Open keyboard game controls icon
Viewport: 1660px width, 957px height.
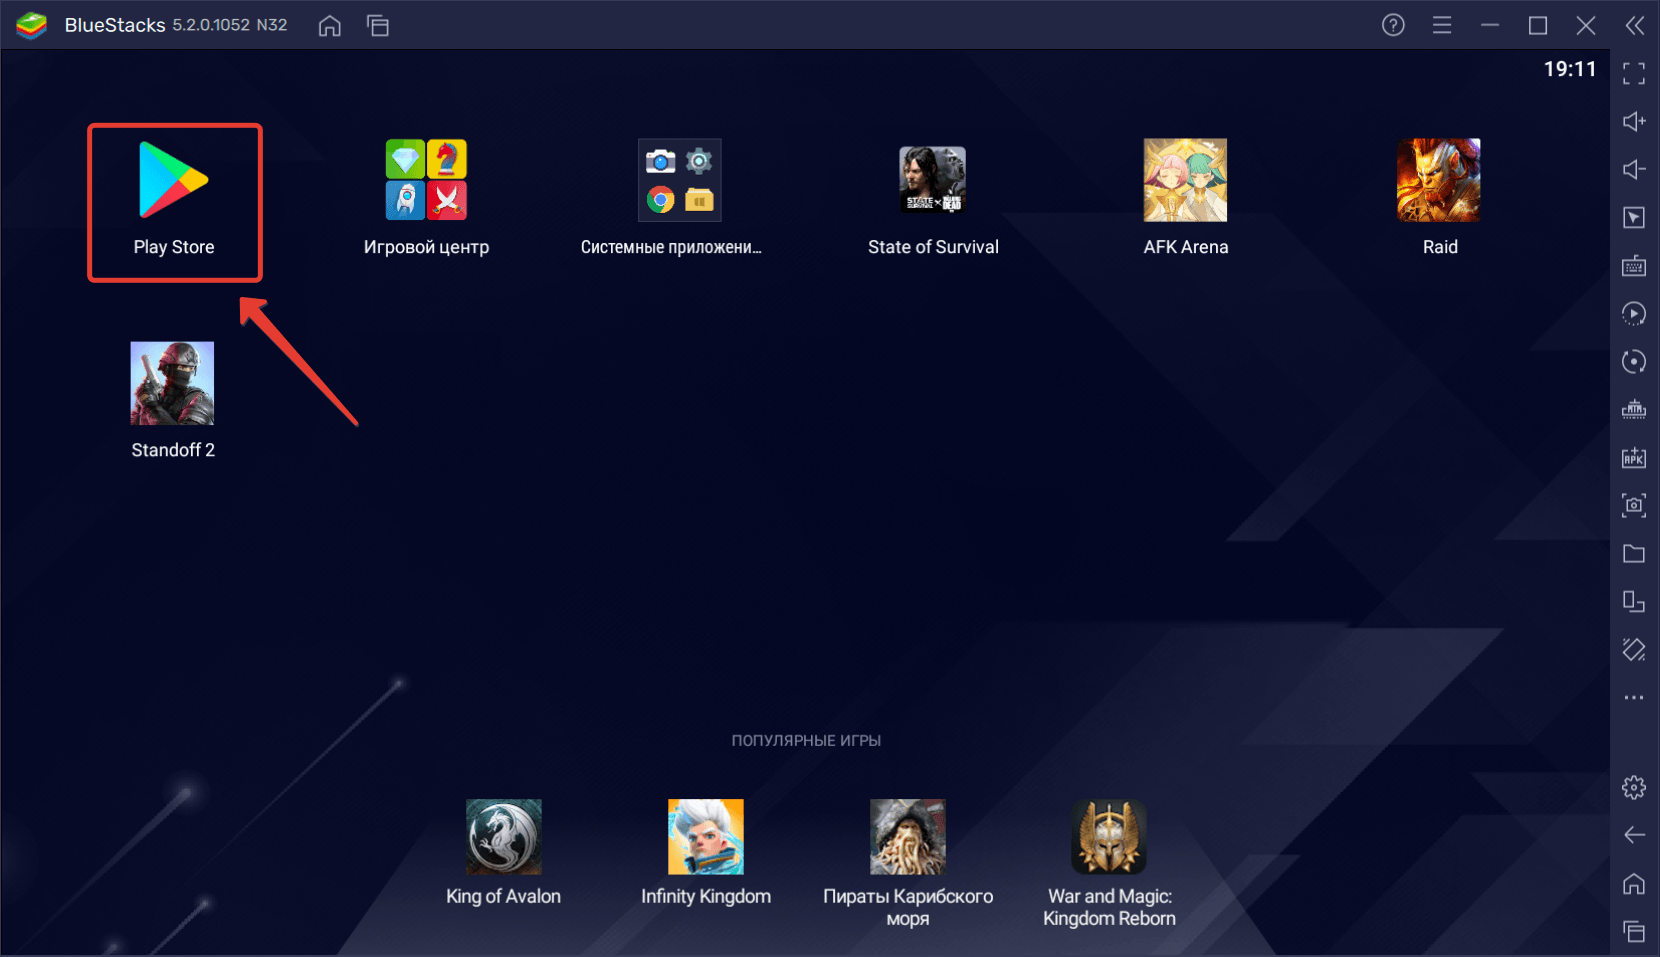tap(1634, 265)
